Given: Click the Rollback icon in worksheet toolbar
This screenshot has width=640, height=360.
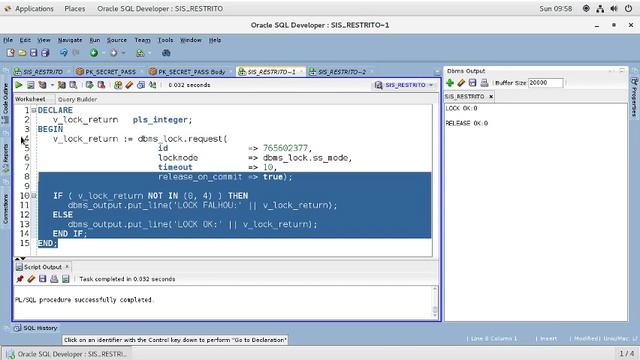Looking at the screenshot, I should (101, 85).
